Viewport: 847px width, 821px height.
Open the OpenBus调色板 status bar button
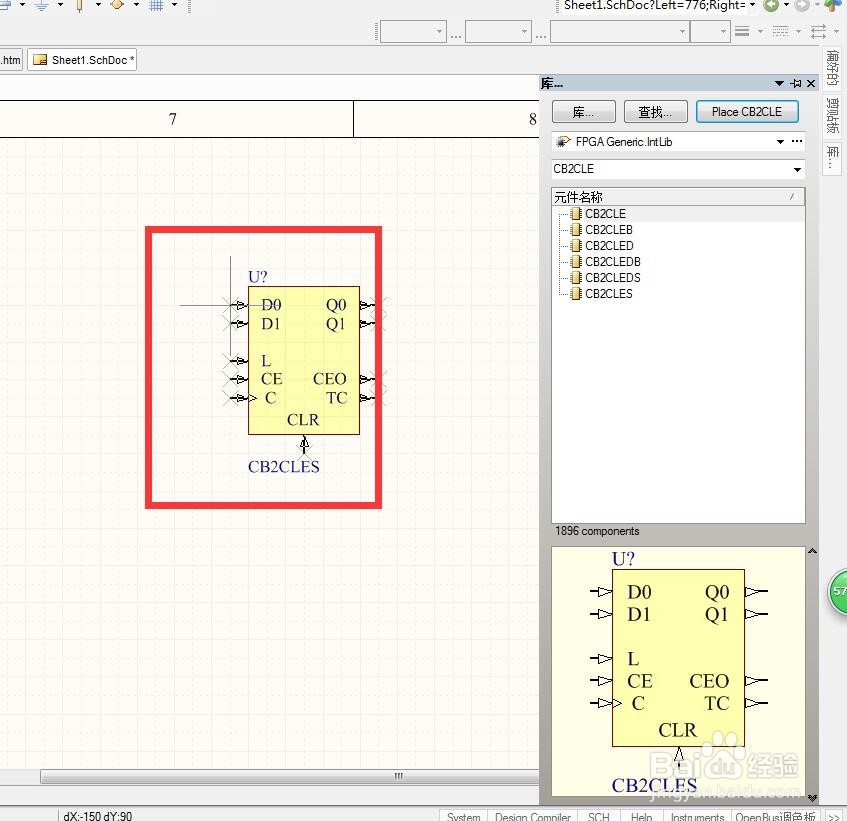click(775, 816)
